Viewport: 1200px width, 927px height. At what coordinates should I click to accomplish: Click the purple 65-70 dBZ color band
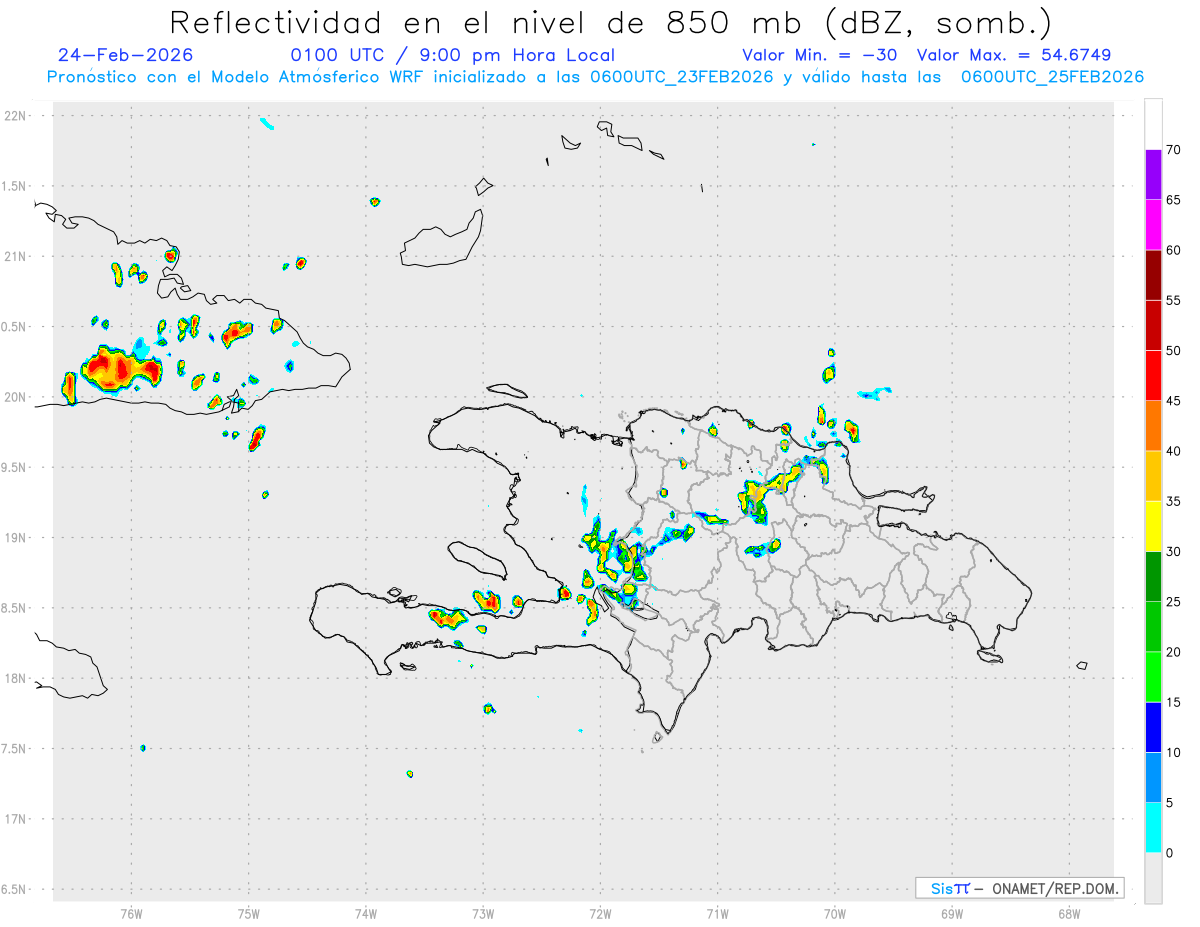(1153, 175)
